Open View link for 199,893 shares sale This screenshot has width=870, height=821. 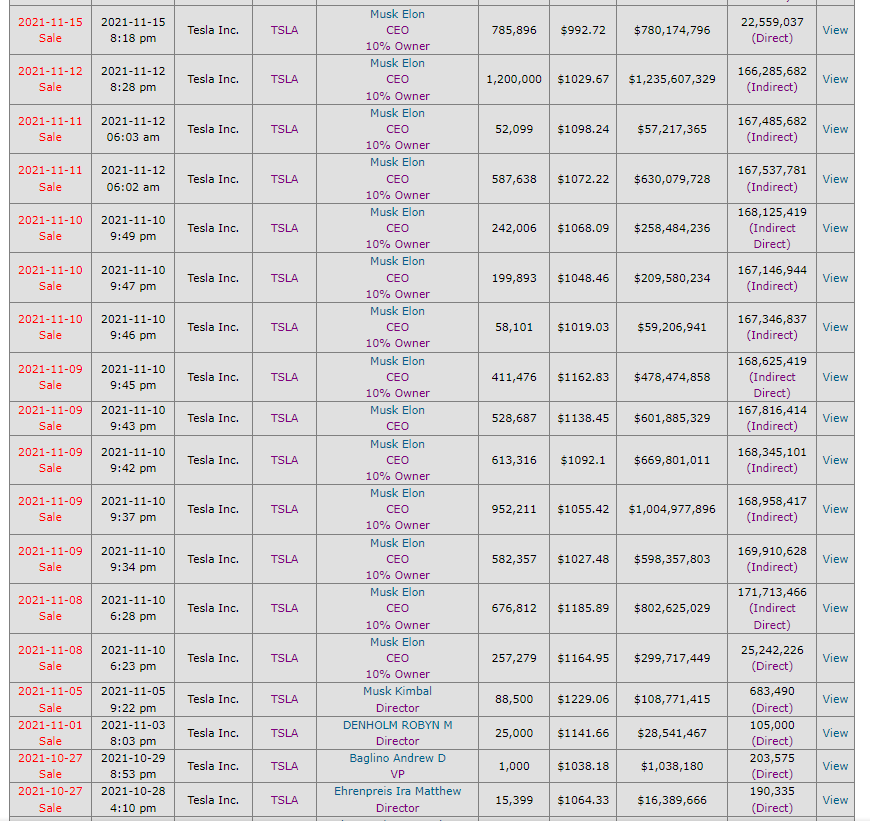835,278
